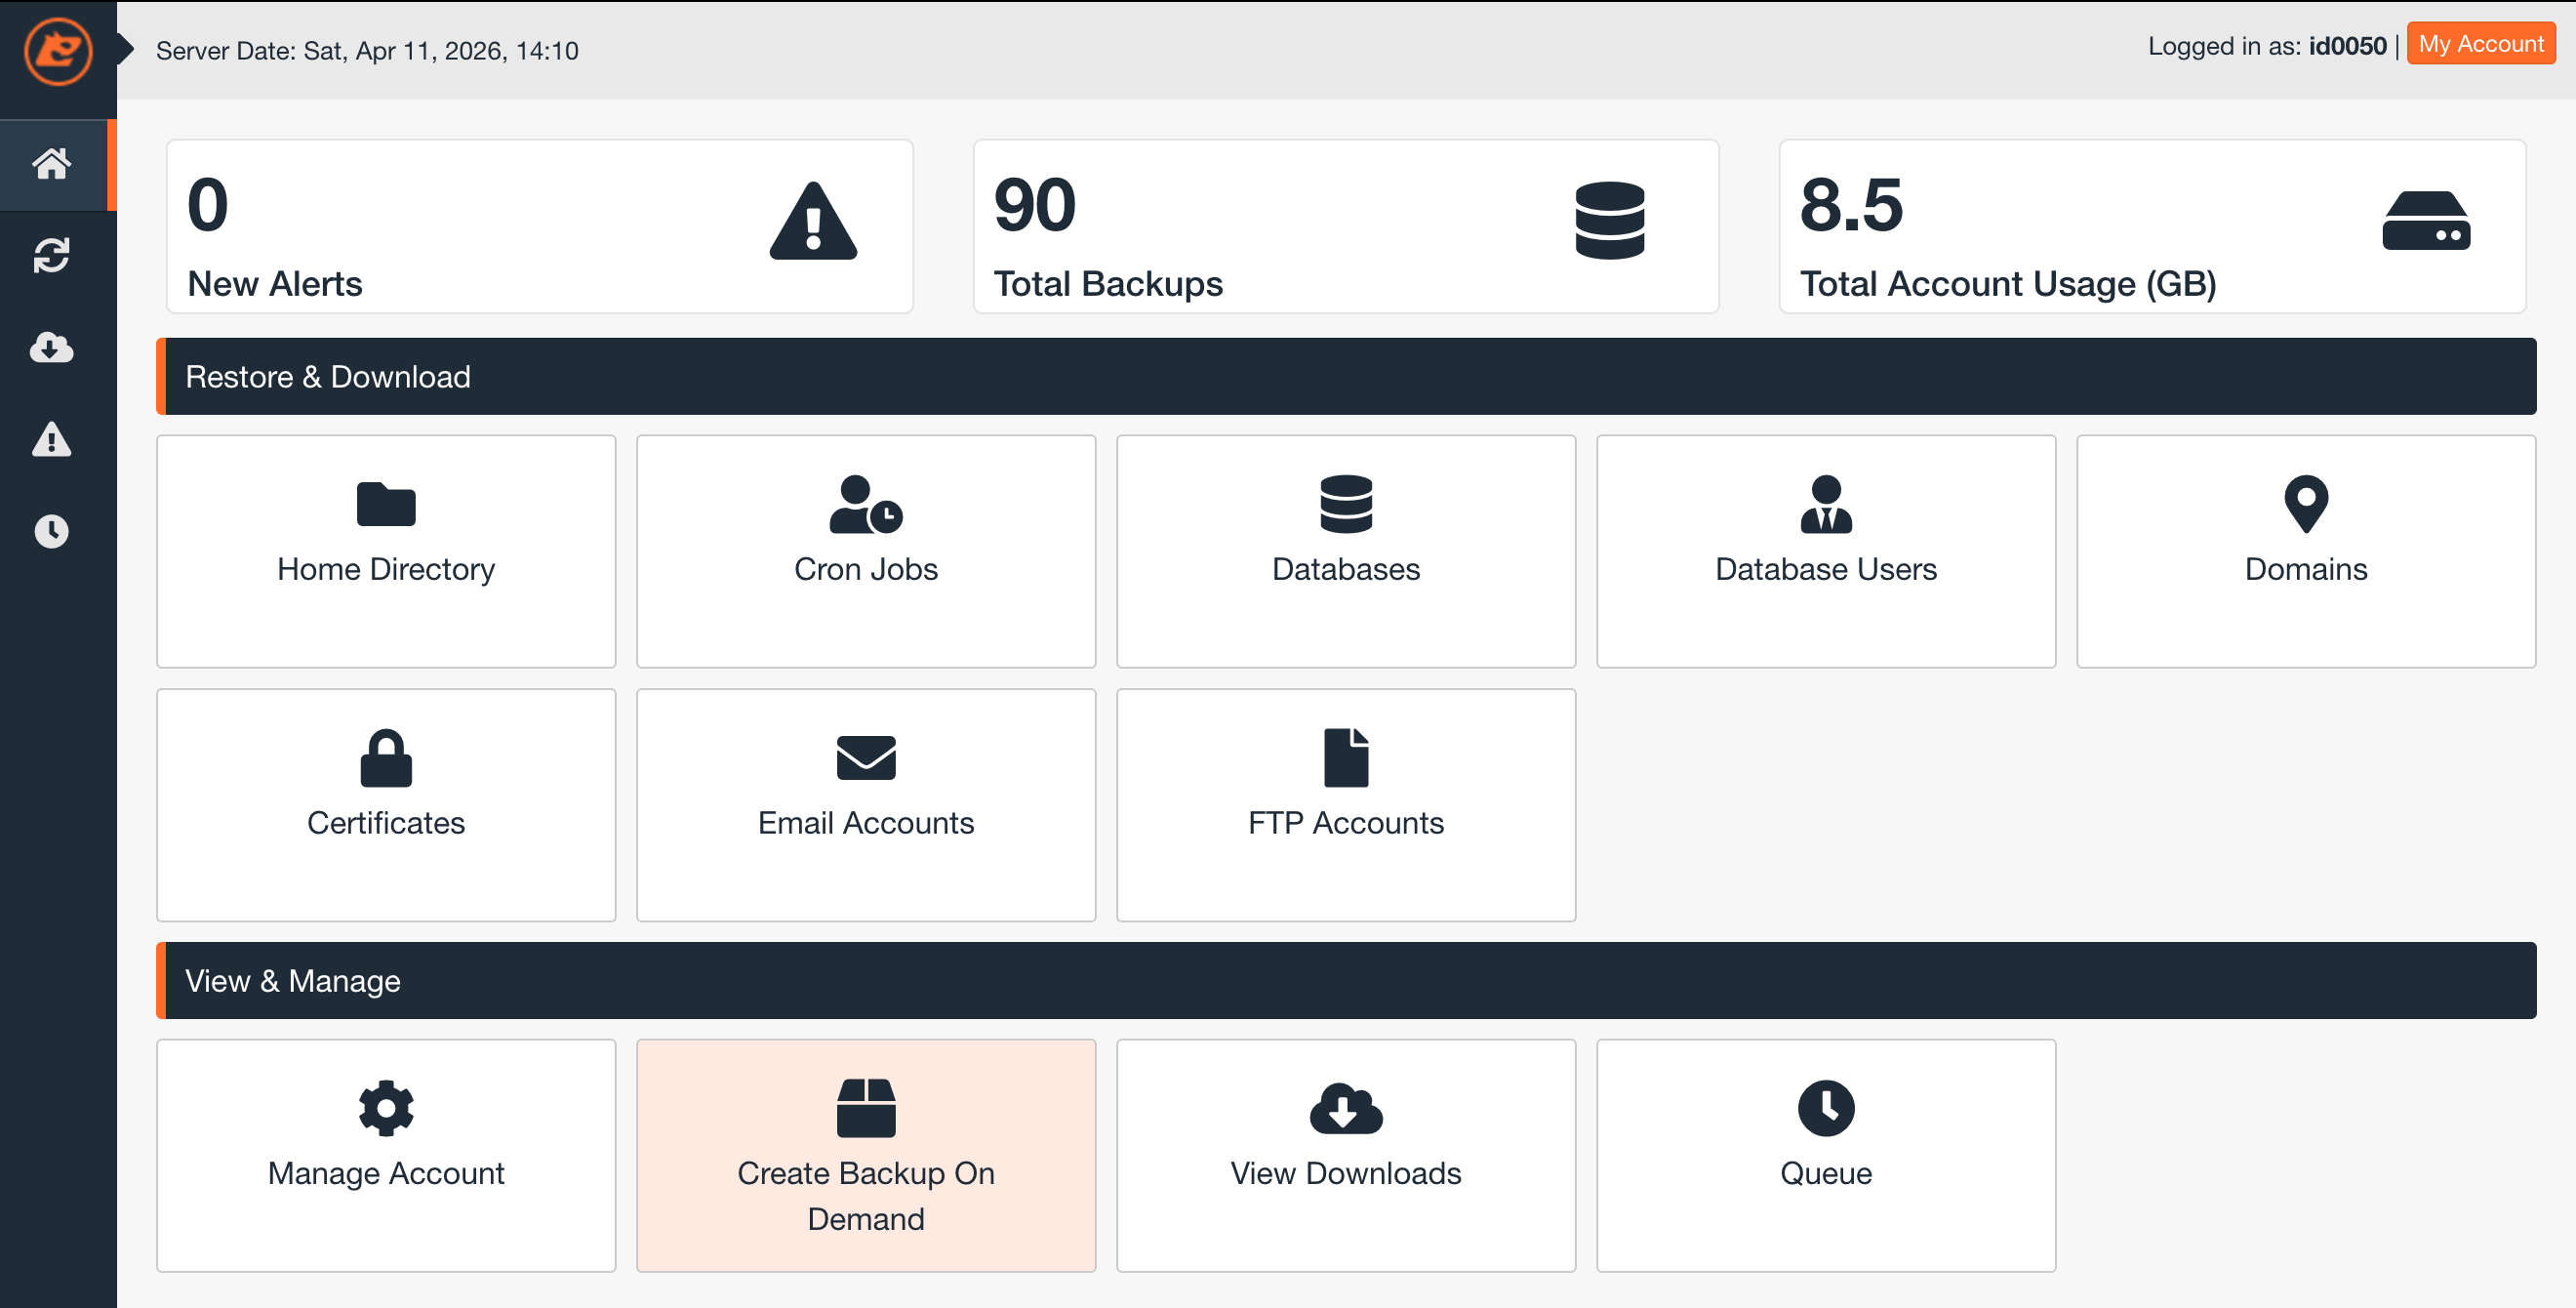
Task: Open the Certificates tile
Action: click(x=386, y=805)
